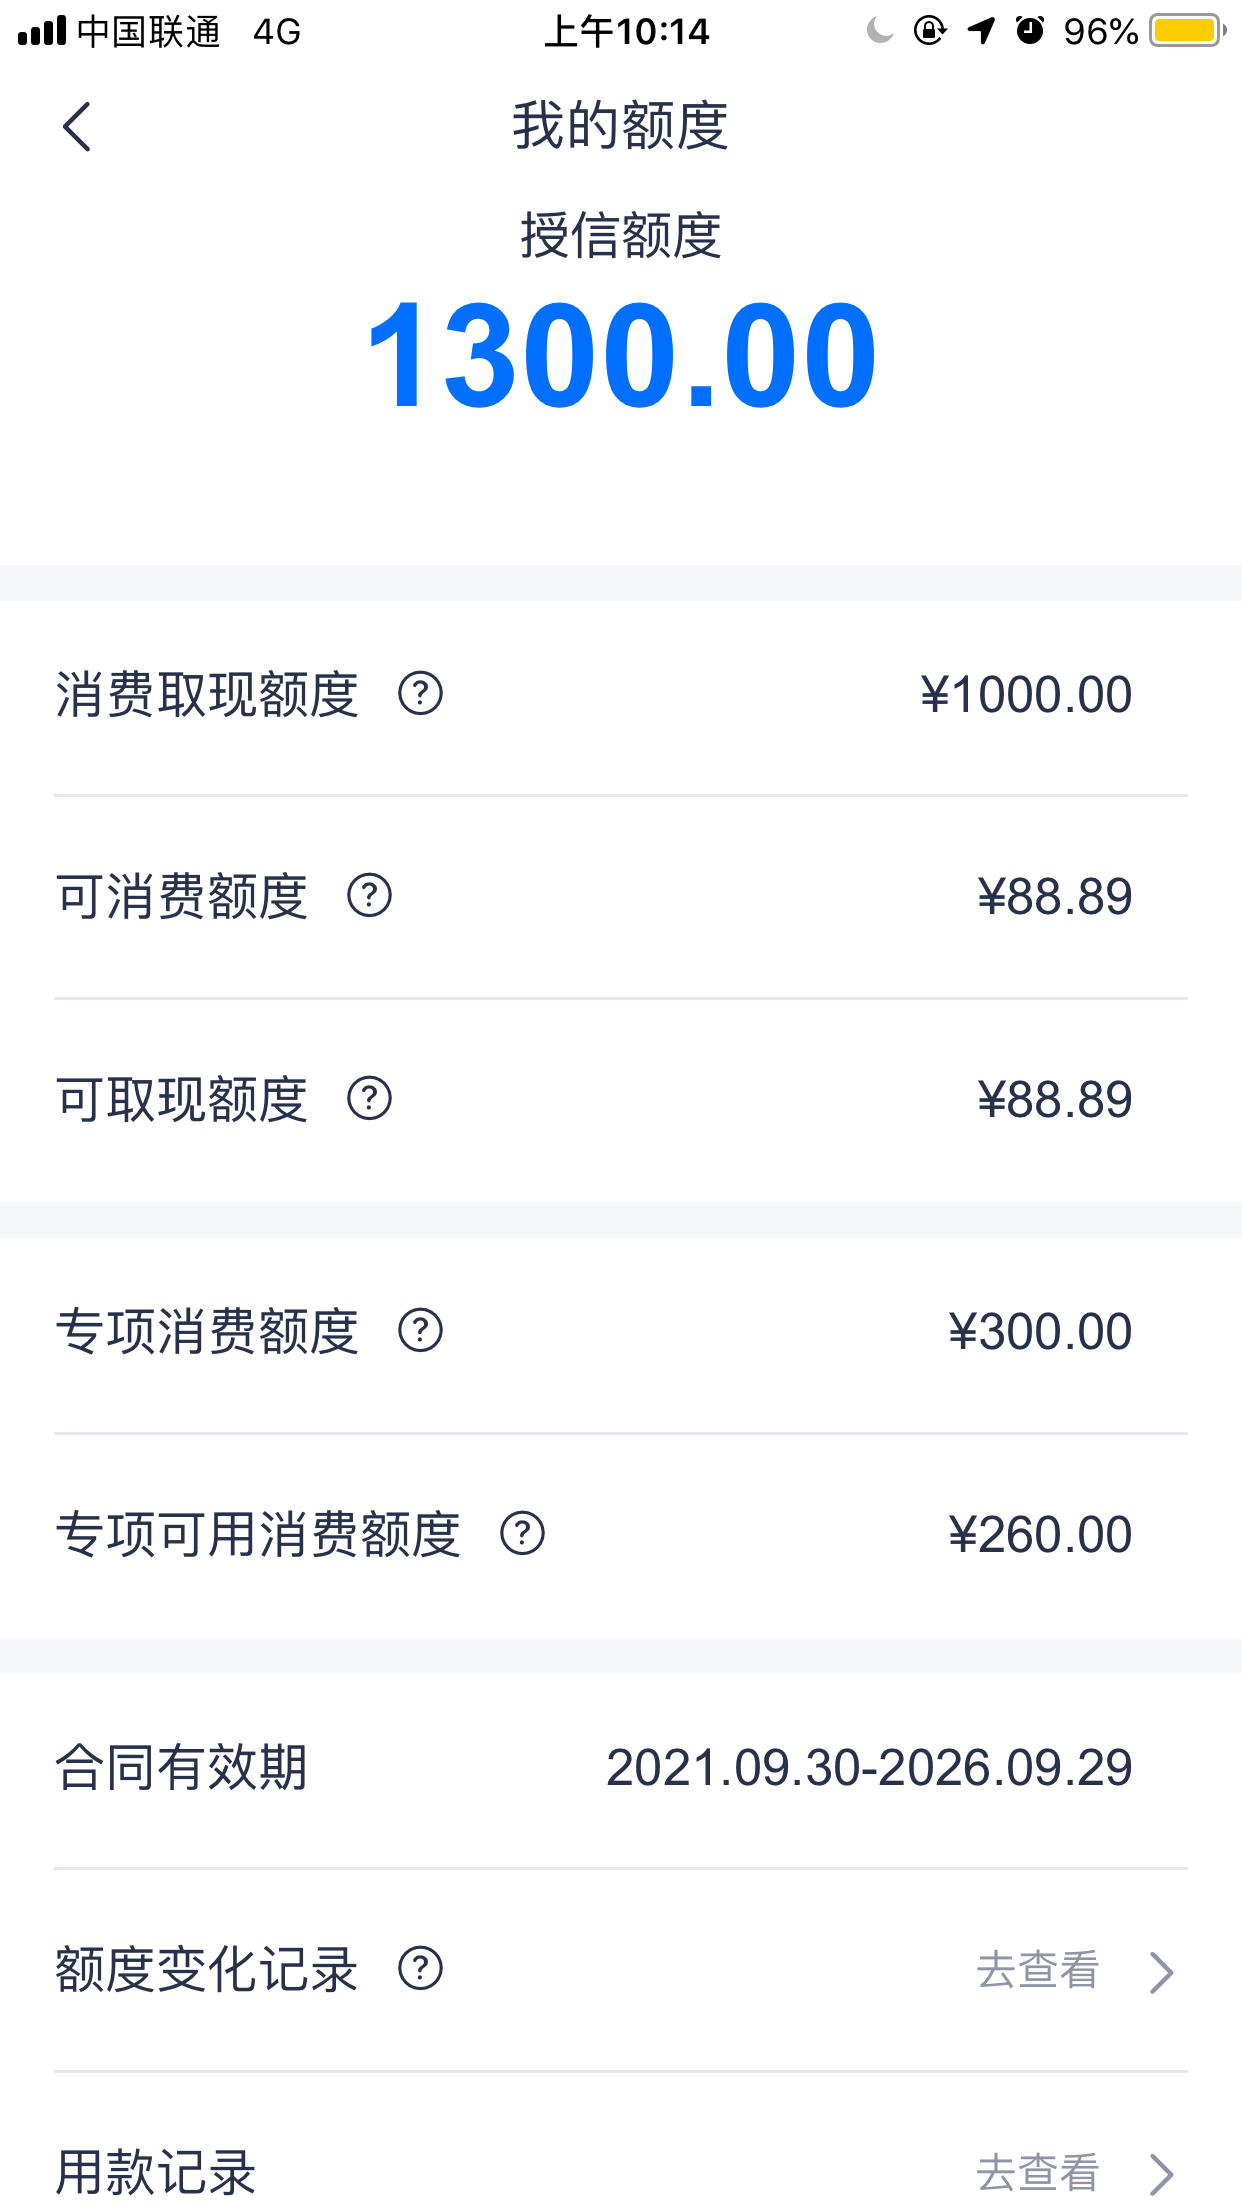Expand 用款记录 via its chevron arrow
Image resolution: width=1242 pixels, height=2208 pixels.
point(1161,2174)
